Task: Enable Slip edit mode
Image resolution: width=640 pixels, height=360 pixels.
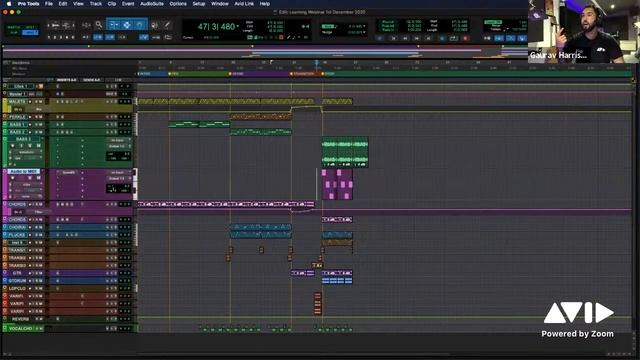Action: [14, 33]
